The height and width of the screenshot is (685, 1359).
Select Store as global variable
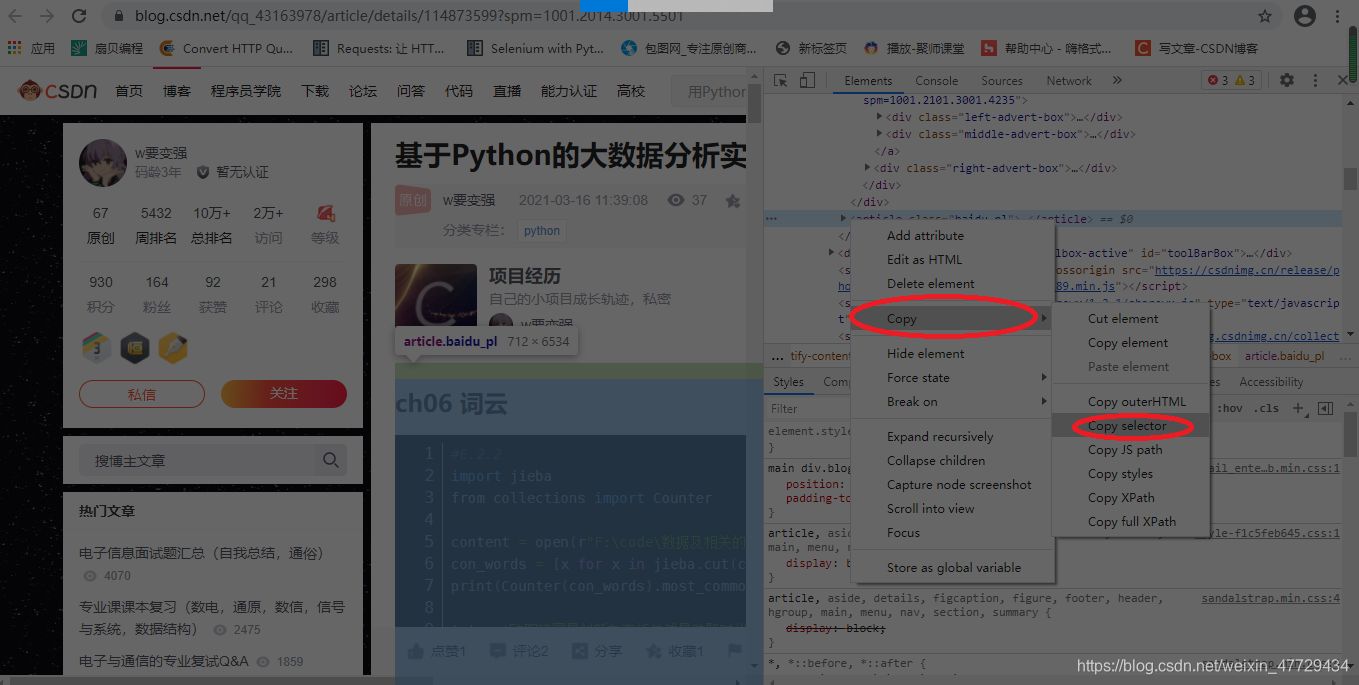[x=953, y=568]
